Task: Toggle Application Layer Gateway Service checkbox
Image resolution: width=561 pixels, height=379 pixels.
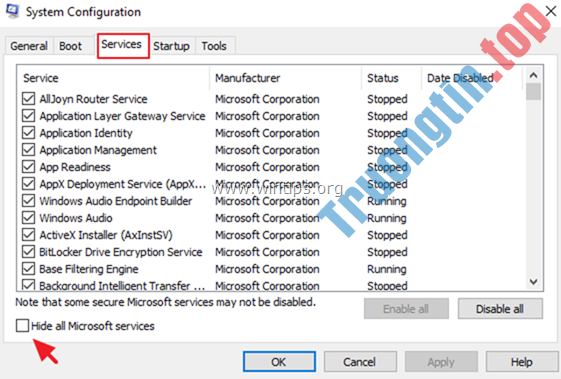Action: 29,116
